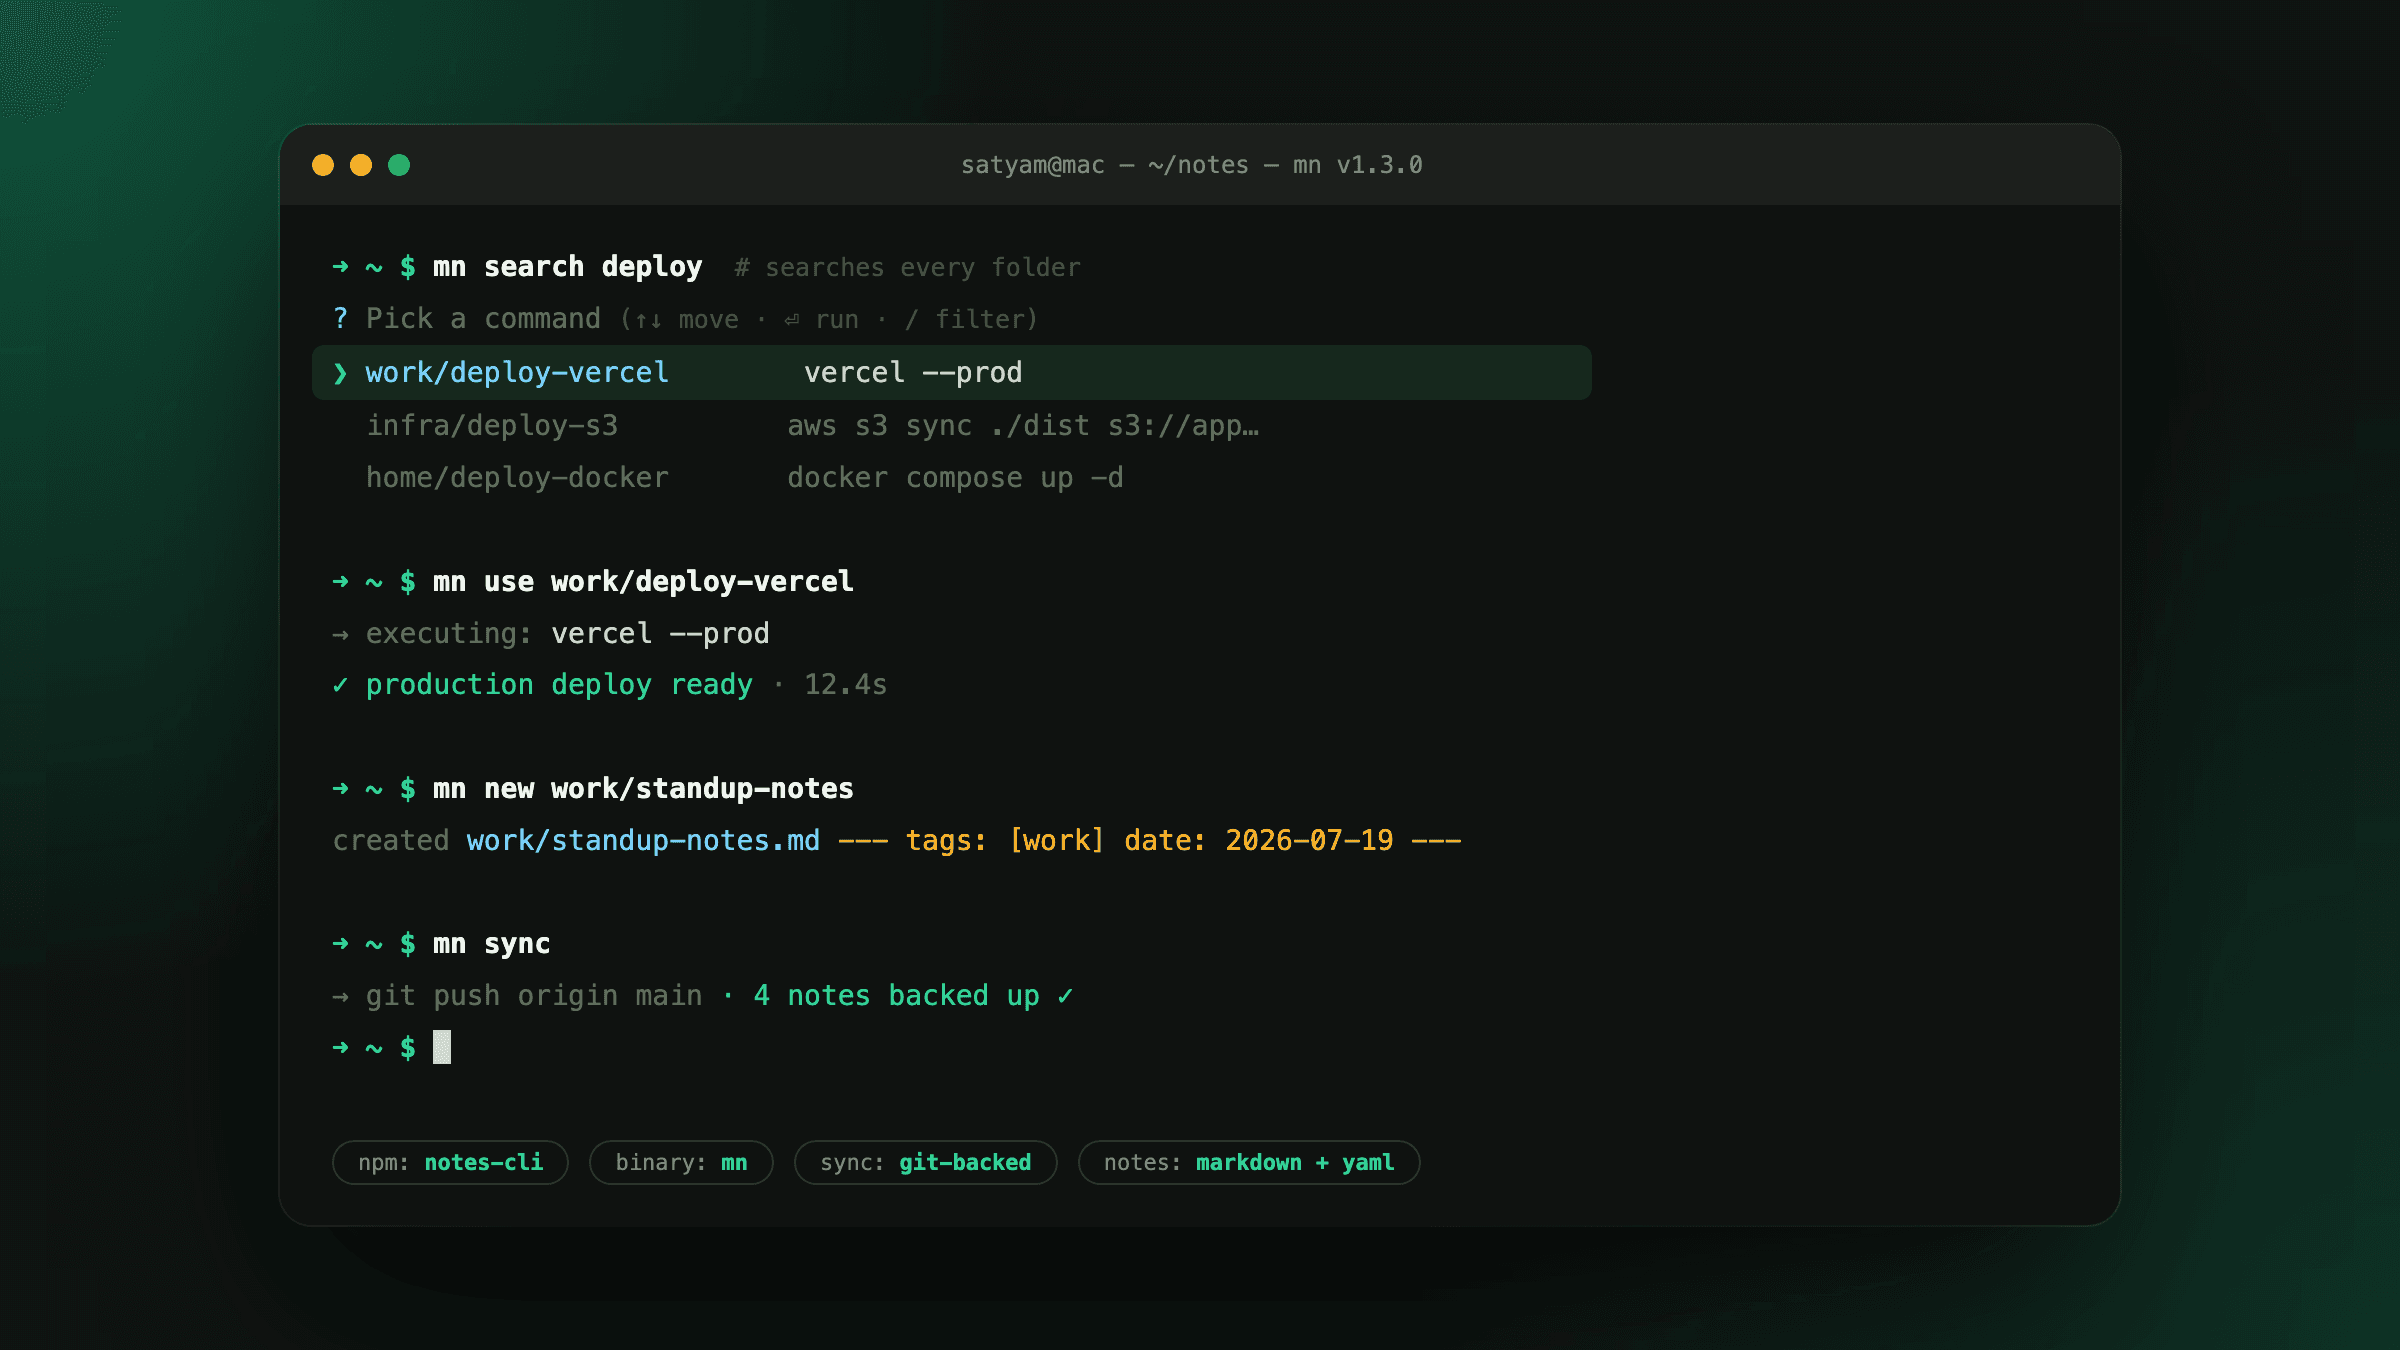Click the 'binary: mn' badge
This screenshot has width=2400, height=1350.
point(681,1163)
